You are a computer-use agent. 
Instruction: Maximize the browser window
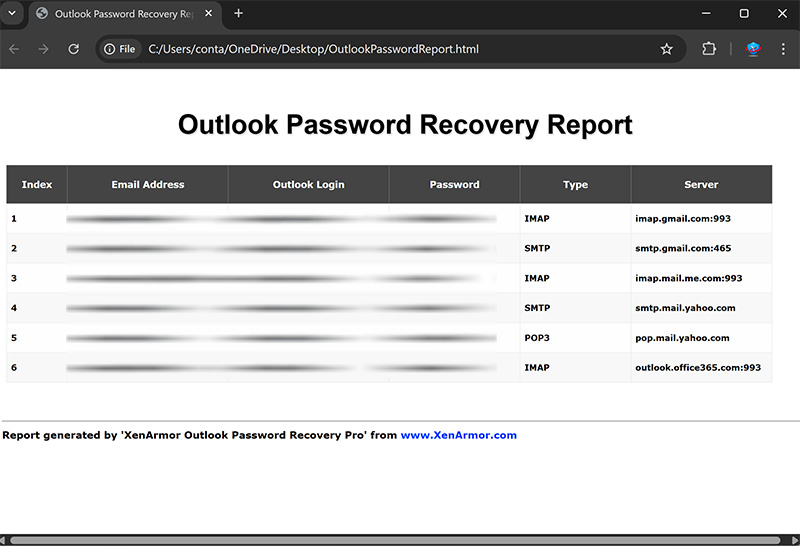[744, 13]
